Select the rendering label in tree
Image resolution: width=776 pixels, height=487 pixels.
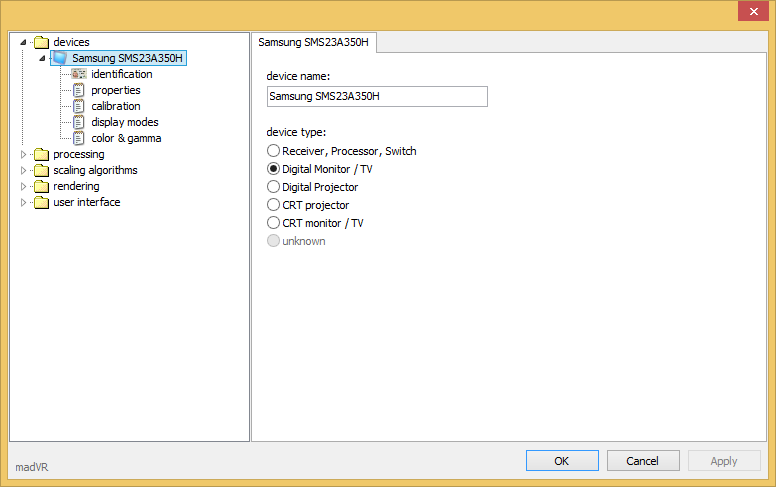click(x=76, y=187)
